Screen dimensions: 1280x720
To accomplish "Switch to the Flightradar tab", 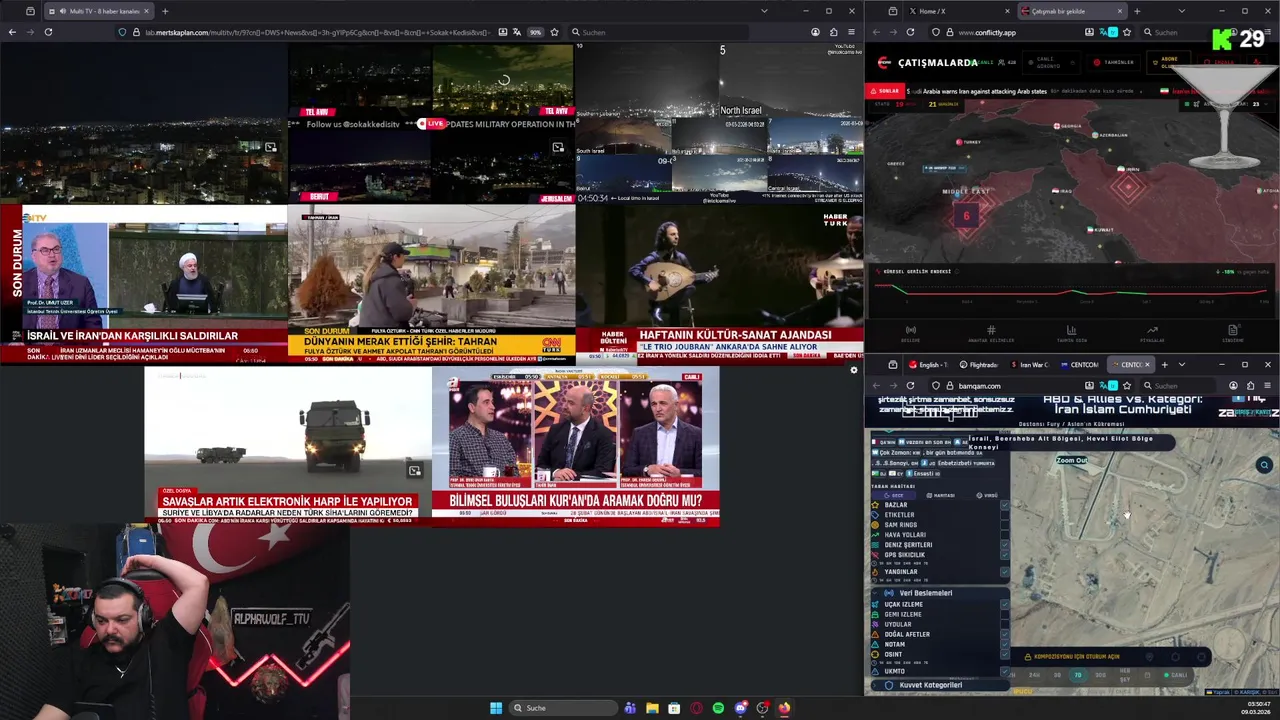I will tap(978, 365).
